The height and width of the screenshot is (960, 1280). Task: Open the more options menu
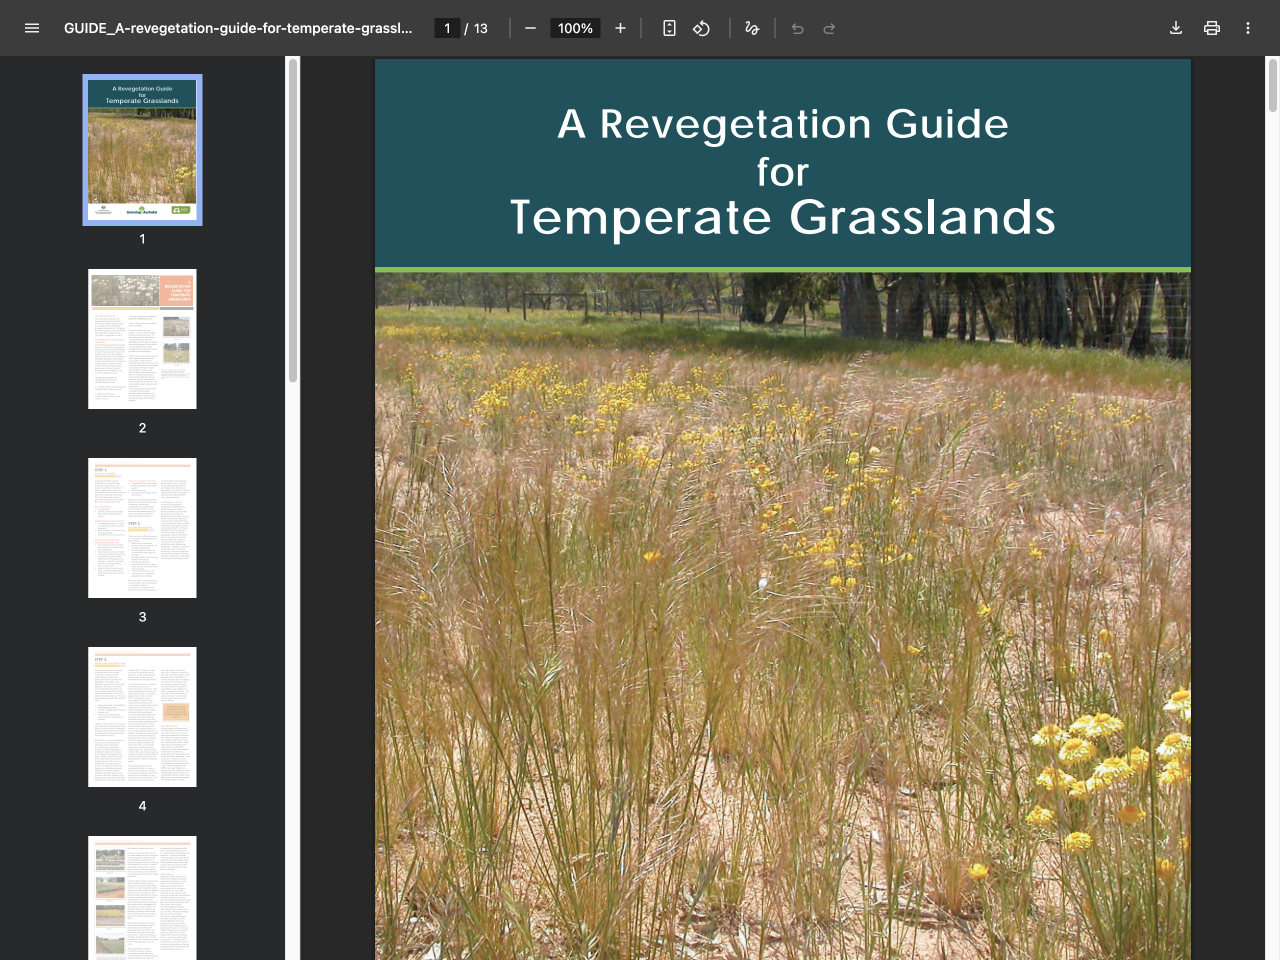coord(1248,28)
